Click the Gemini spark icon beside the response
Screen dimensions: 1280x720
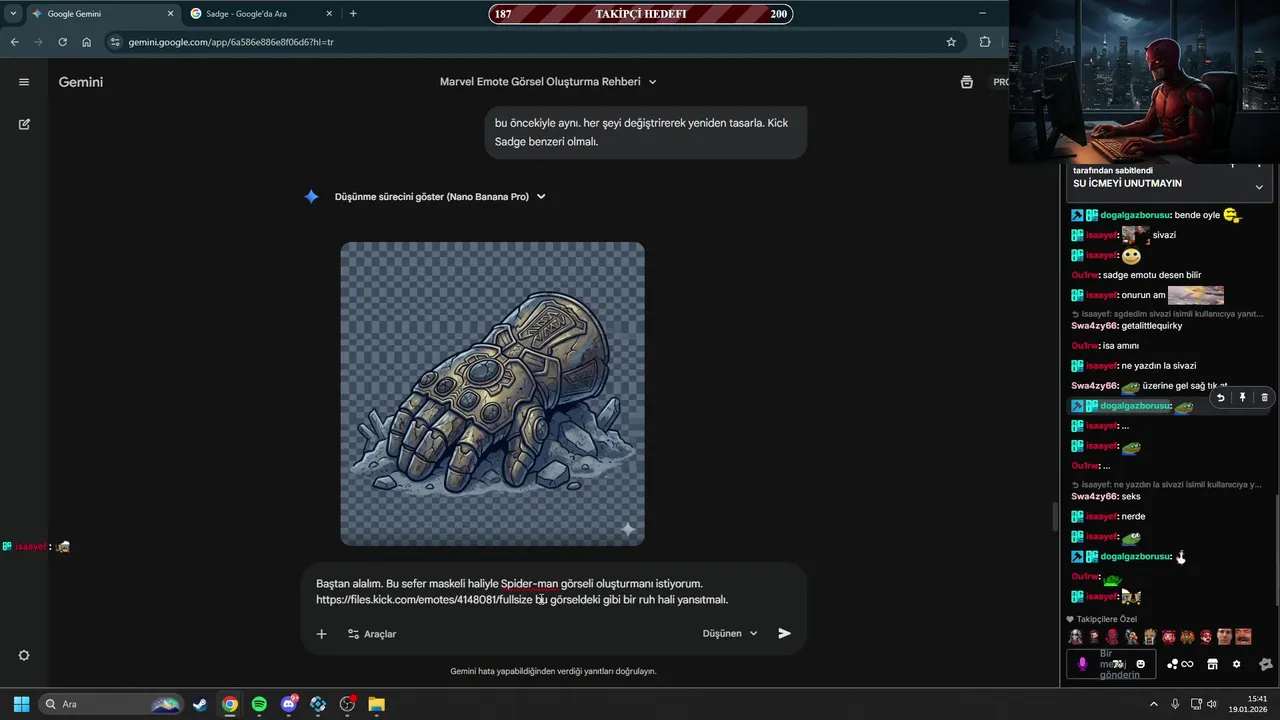[x=311, y=197]
